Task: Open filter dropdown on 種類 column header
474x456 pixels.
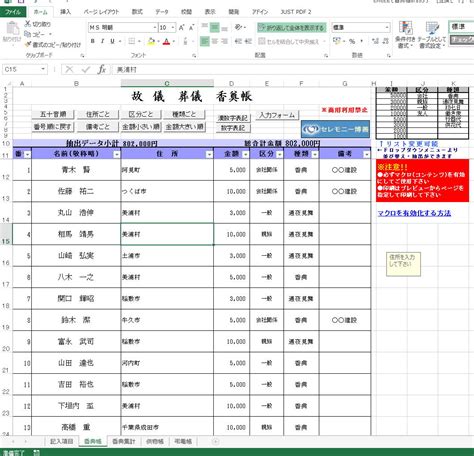Action: [315, 154]
